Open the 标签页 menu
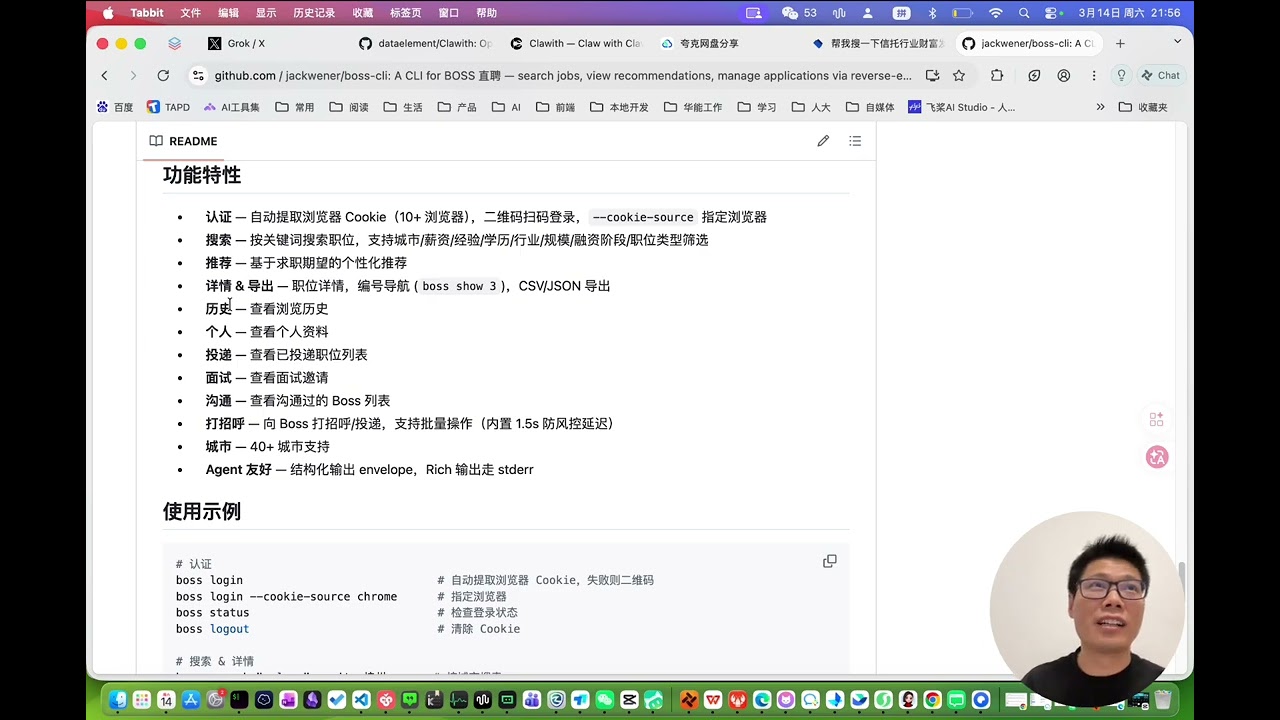Screen dimensions: 1280x720 point(405,13)
